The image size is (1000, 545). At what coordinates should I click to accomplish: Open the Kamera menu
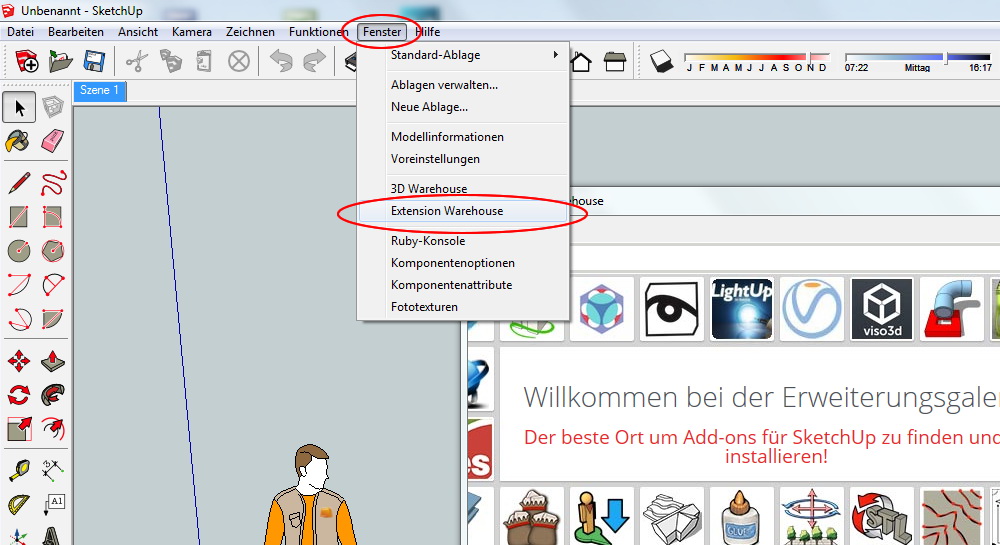tap(191, 32)
